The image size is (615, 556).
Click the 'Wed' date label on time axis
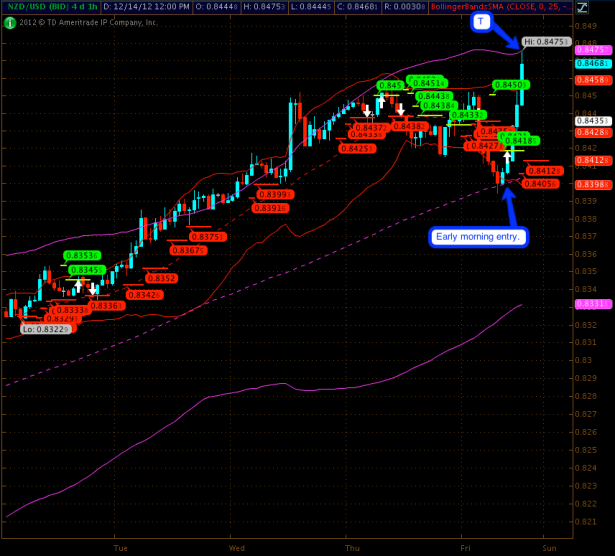[237, 548]
